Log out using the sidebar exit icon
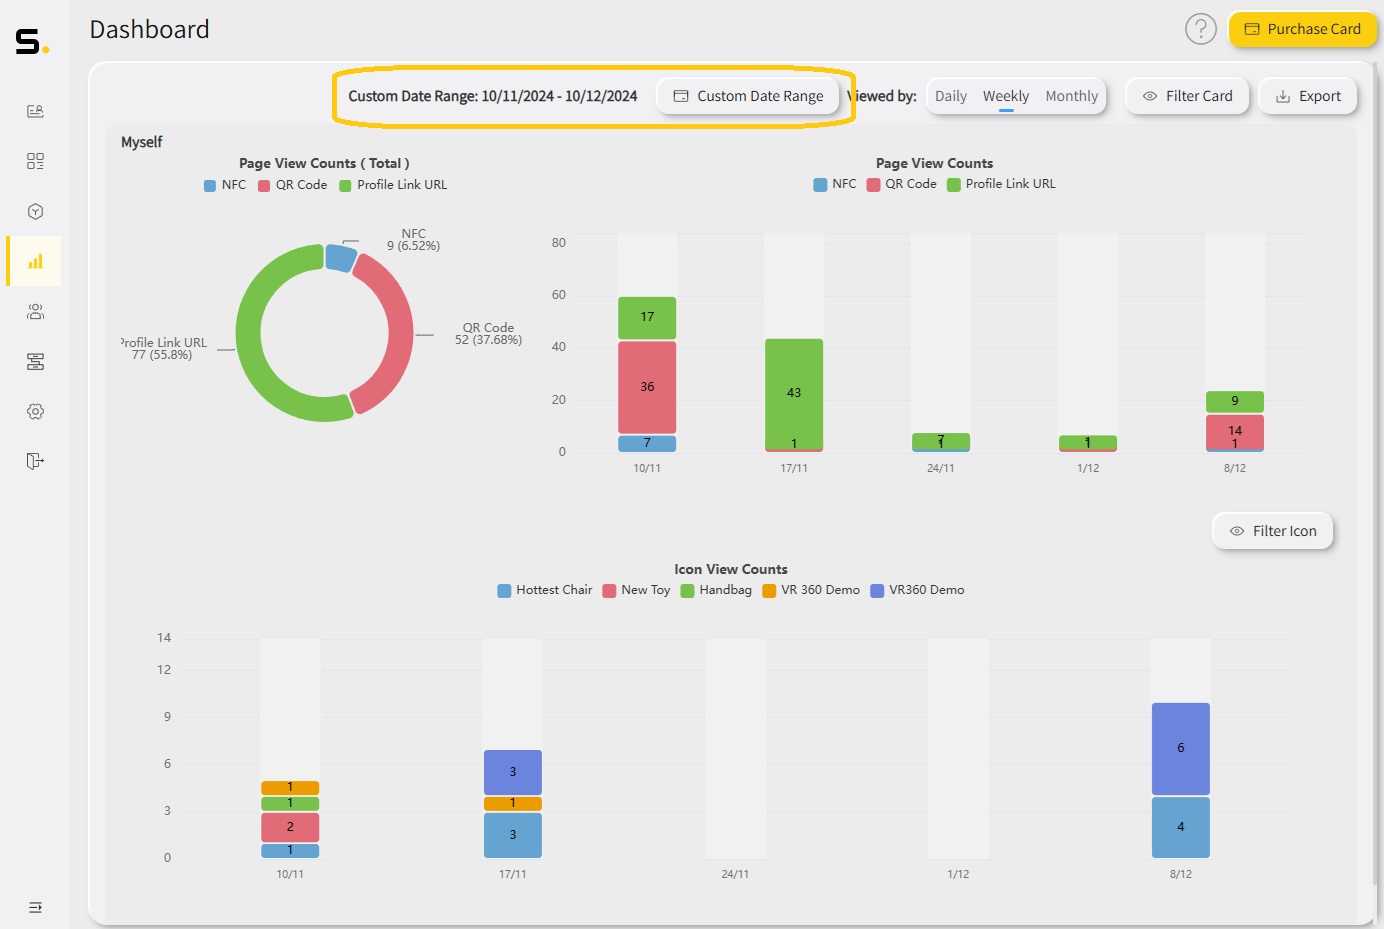The height and width of the screenshot is (929, 1384). [x=35, y=461]
